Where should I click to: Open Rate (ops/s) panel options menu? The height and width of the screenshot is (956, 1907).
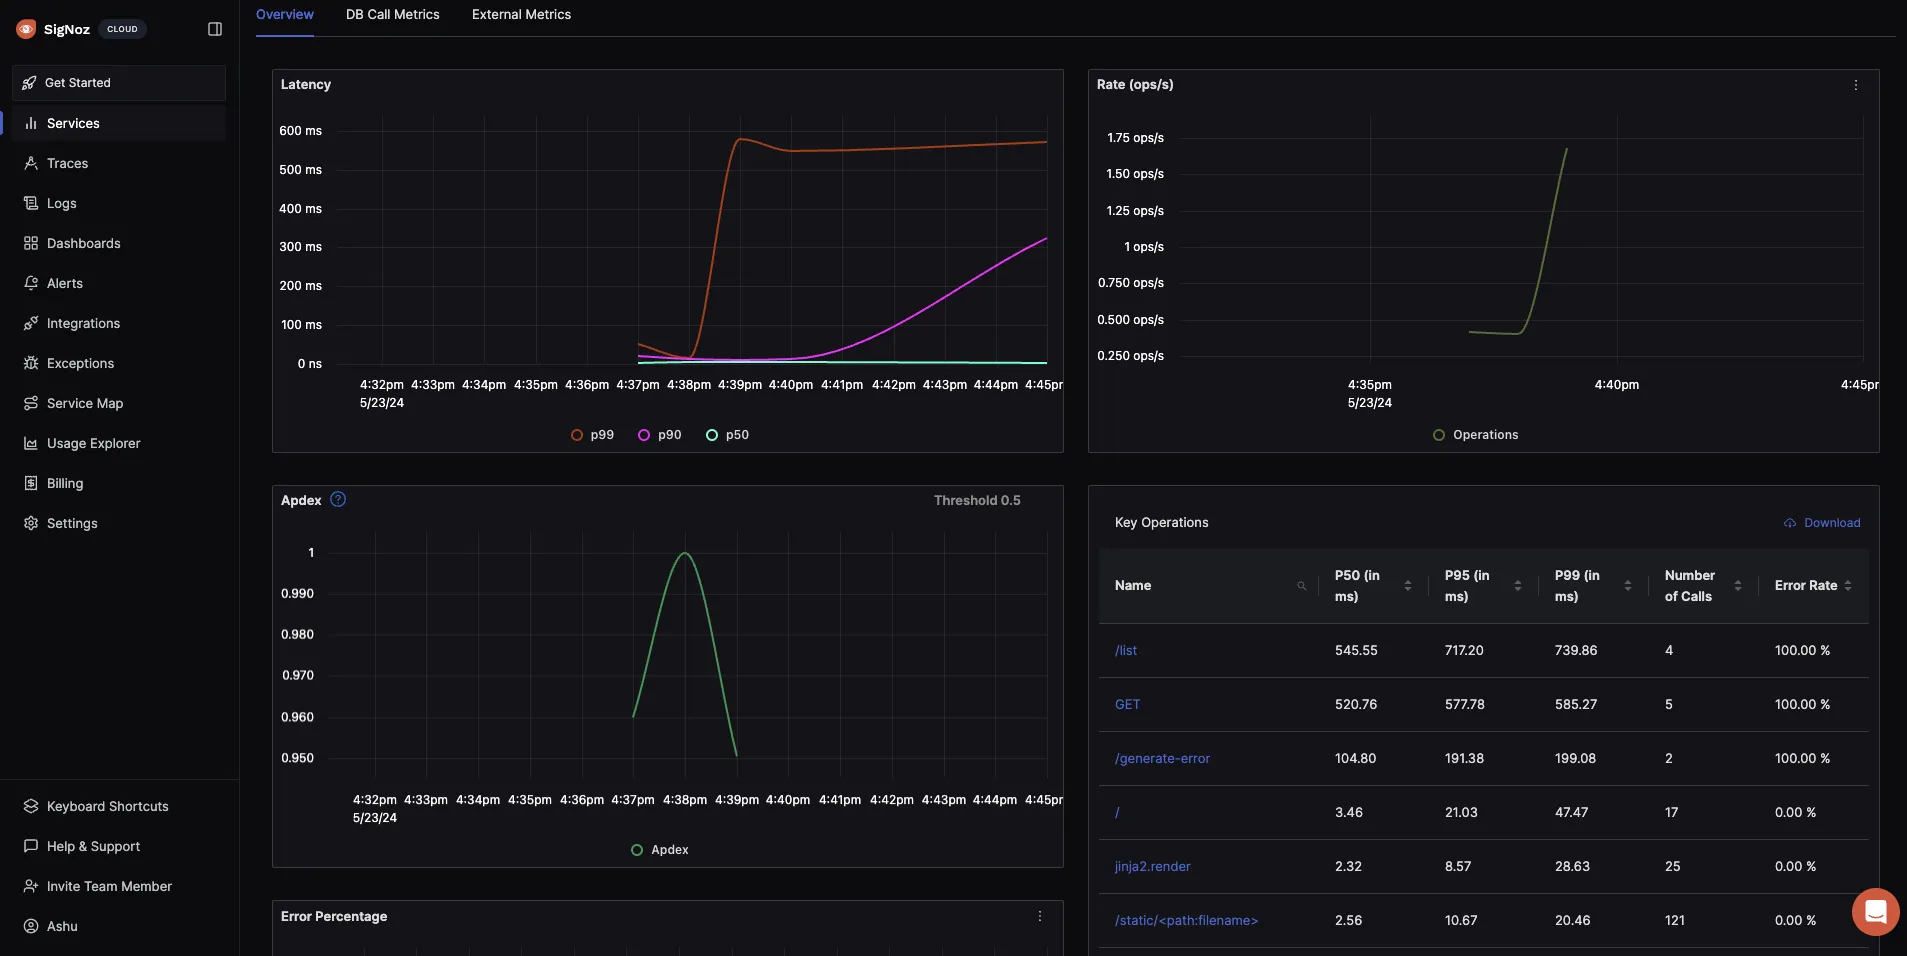pyautogui.click(x=1855, y=85)
